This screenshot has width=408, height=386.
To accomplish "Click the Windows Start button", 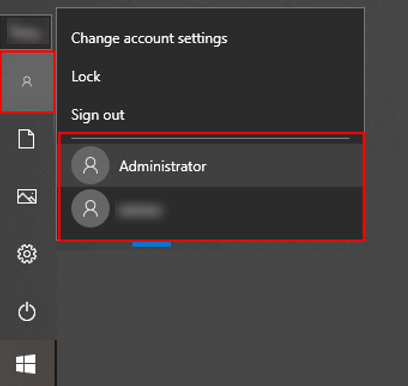I will (26, 363).
